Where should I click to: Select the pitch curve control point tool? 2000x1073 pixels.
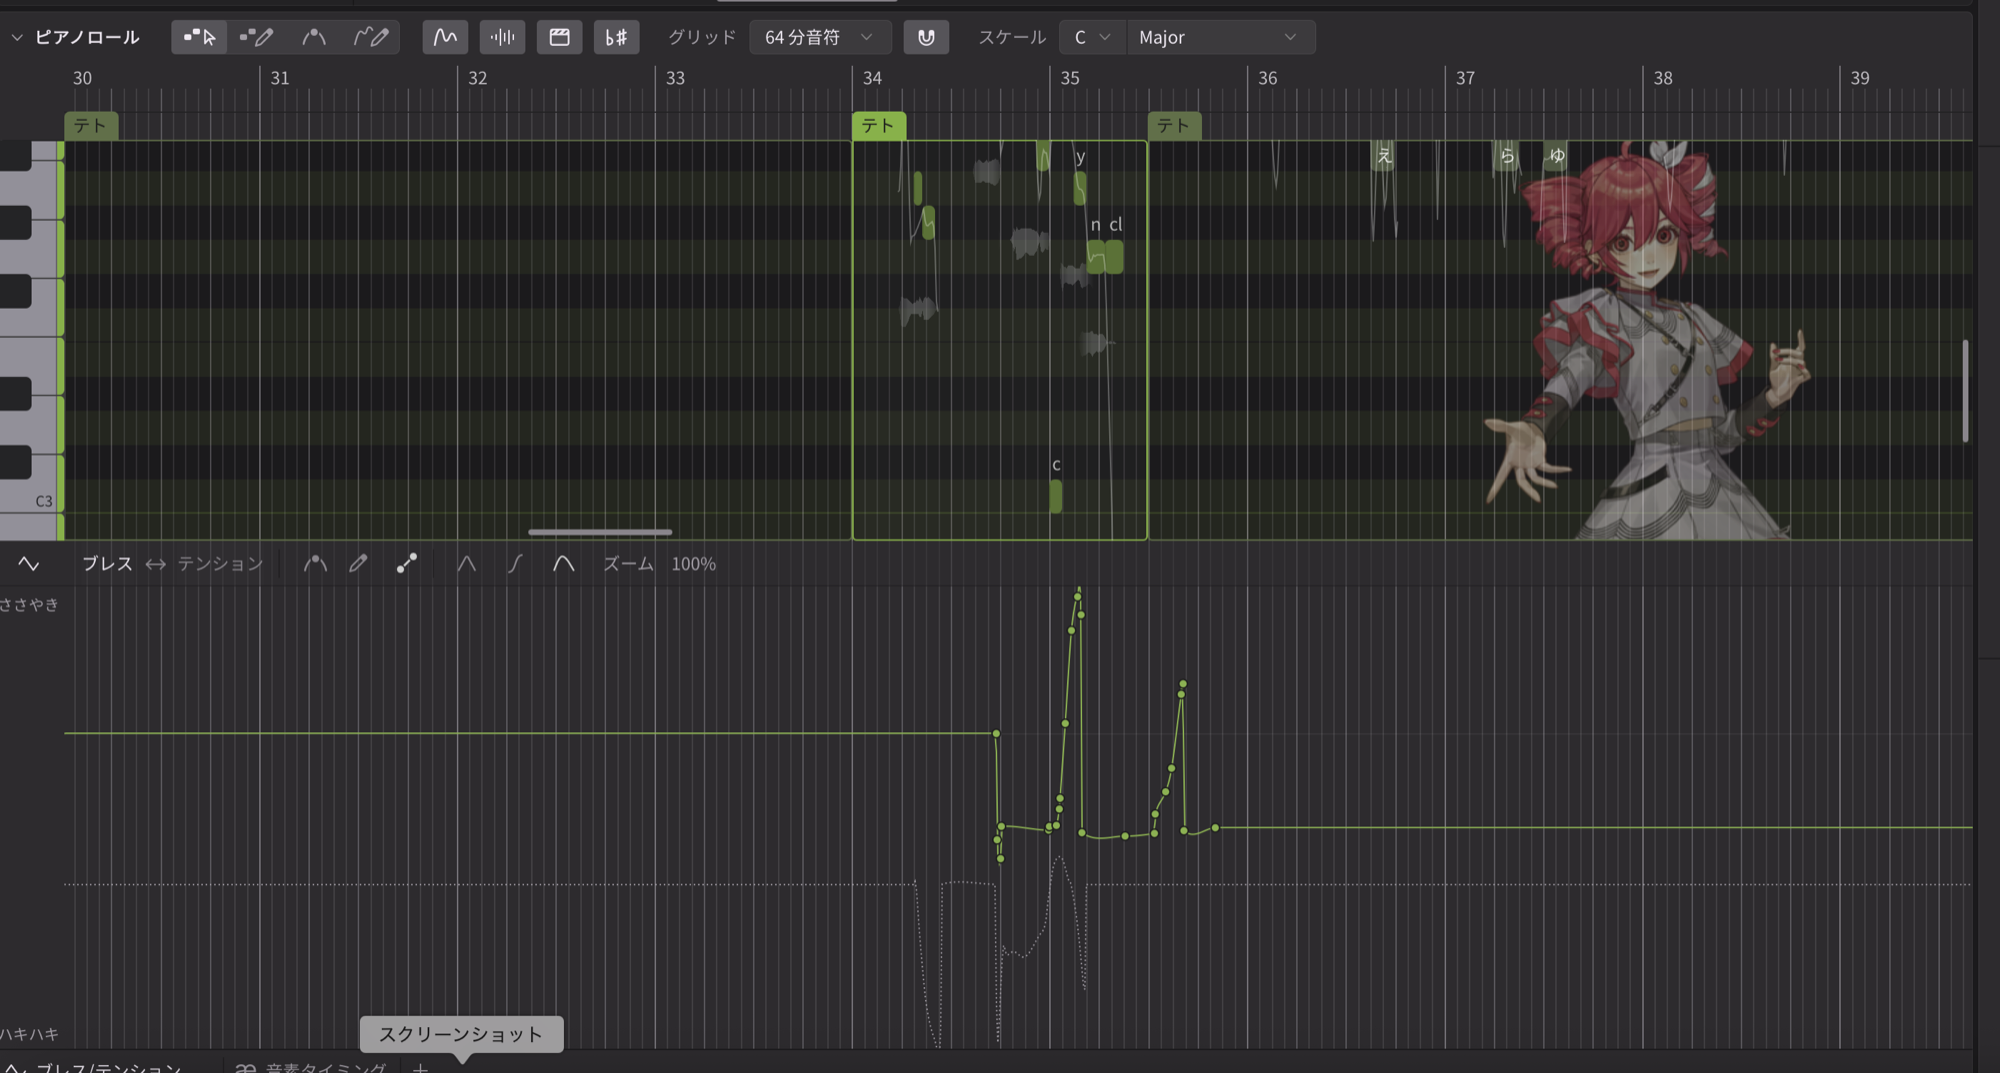tap(314, 37)
